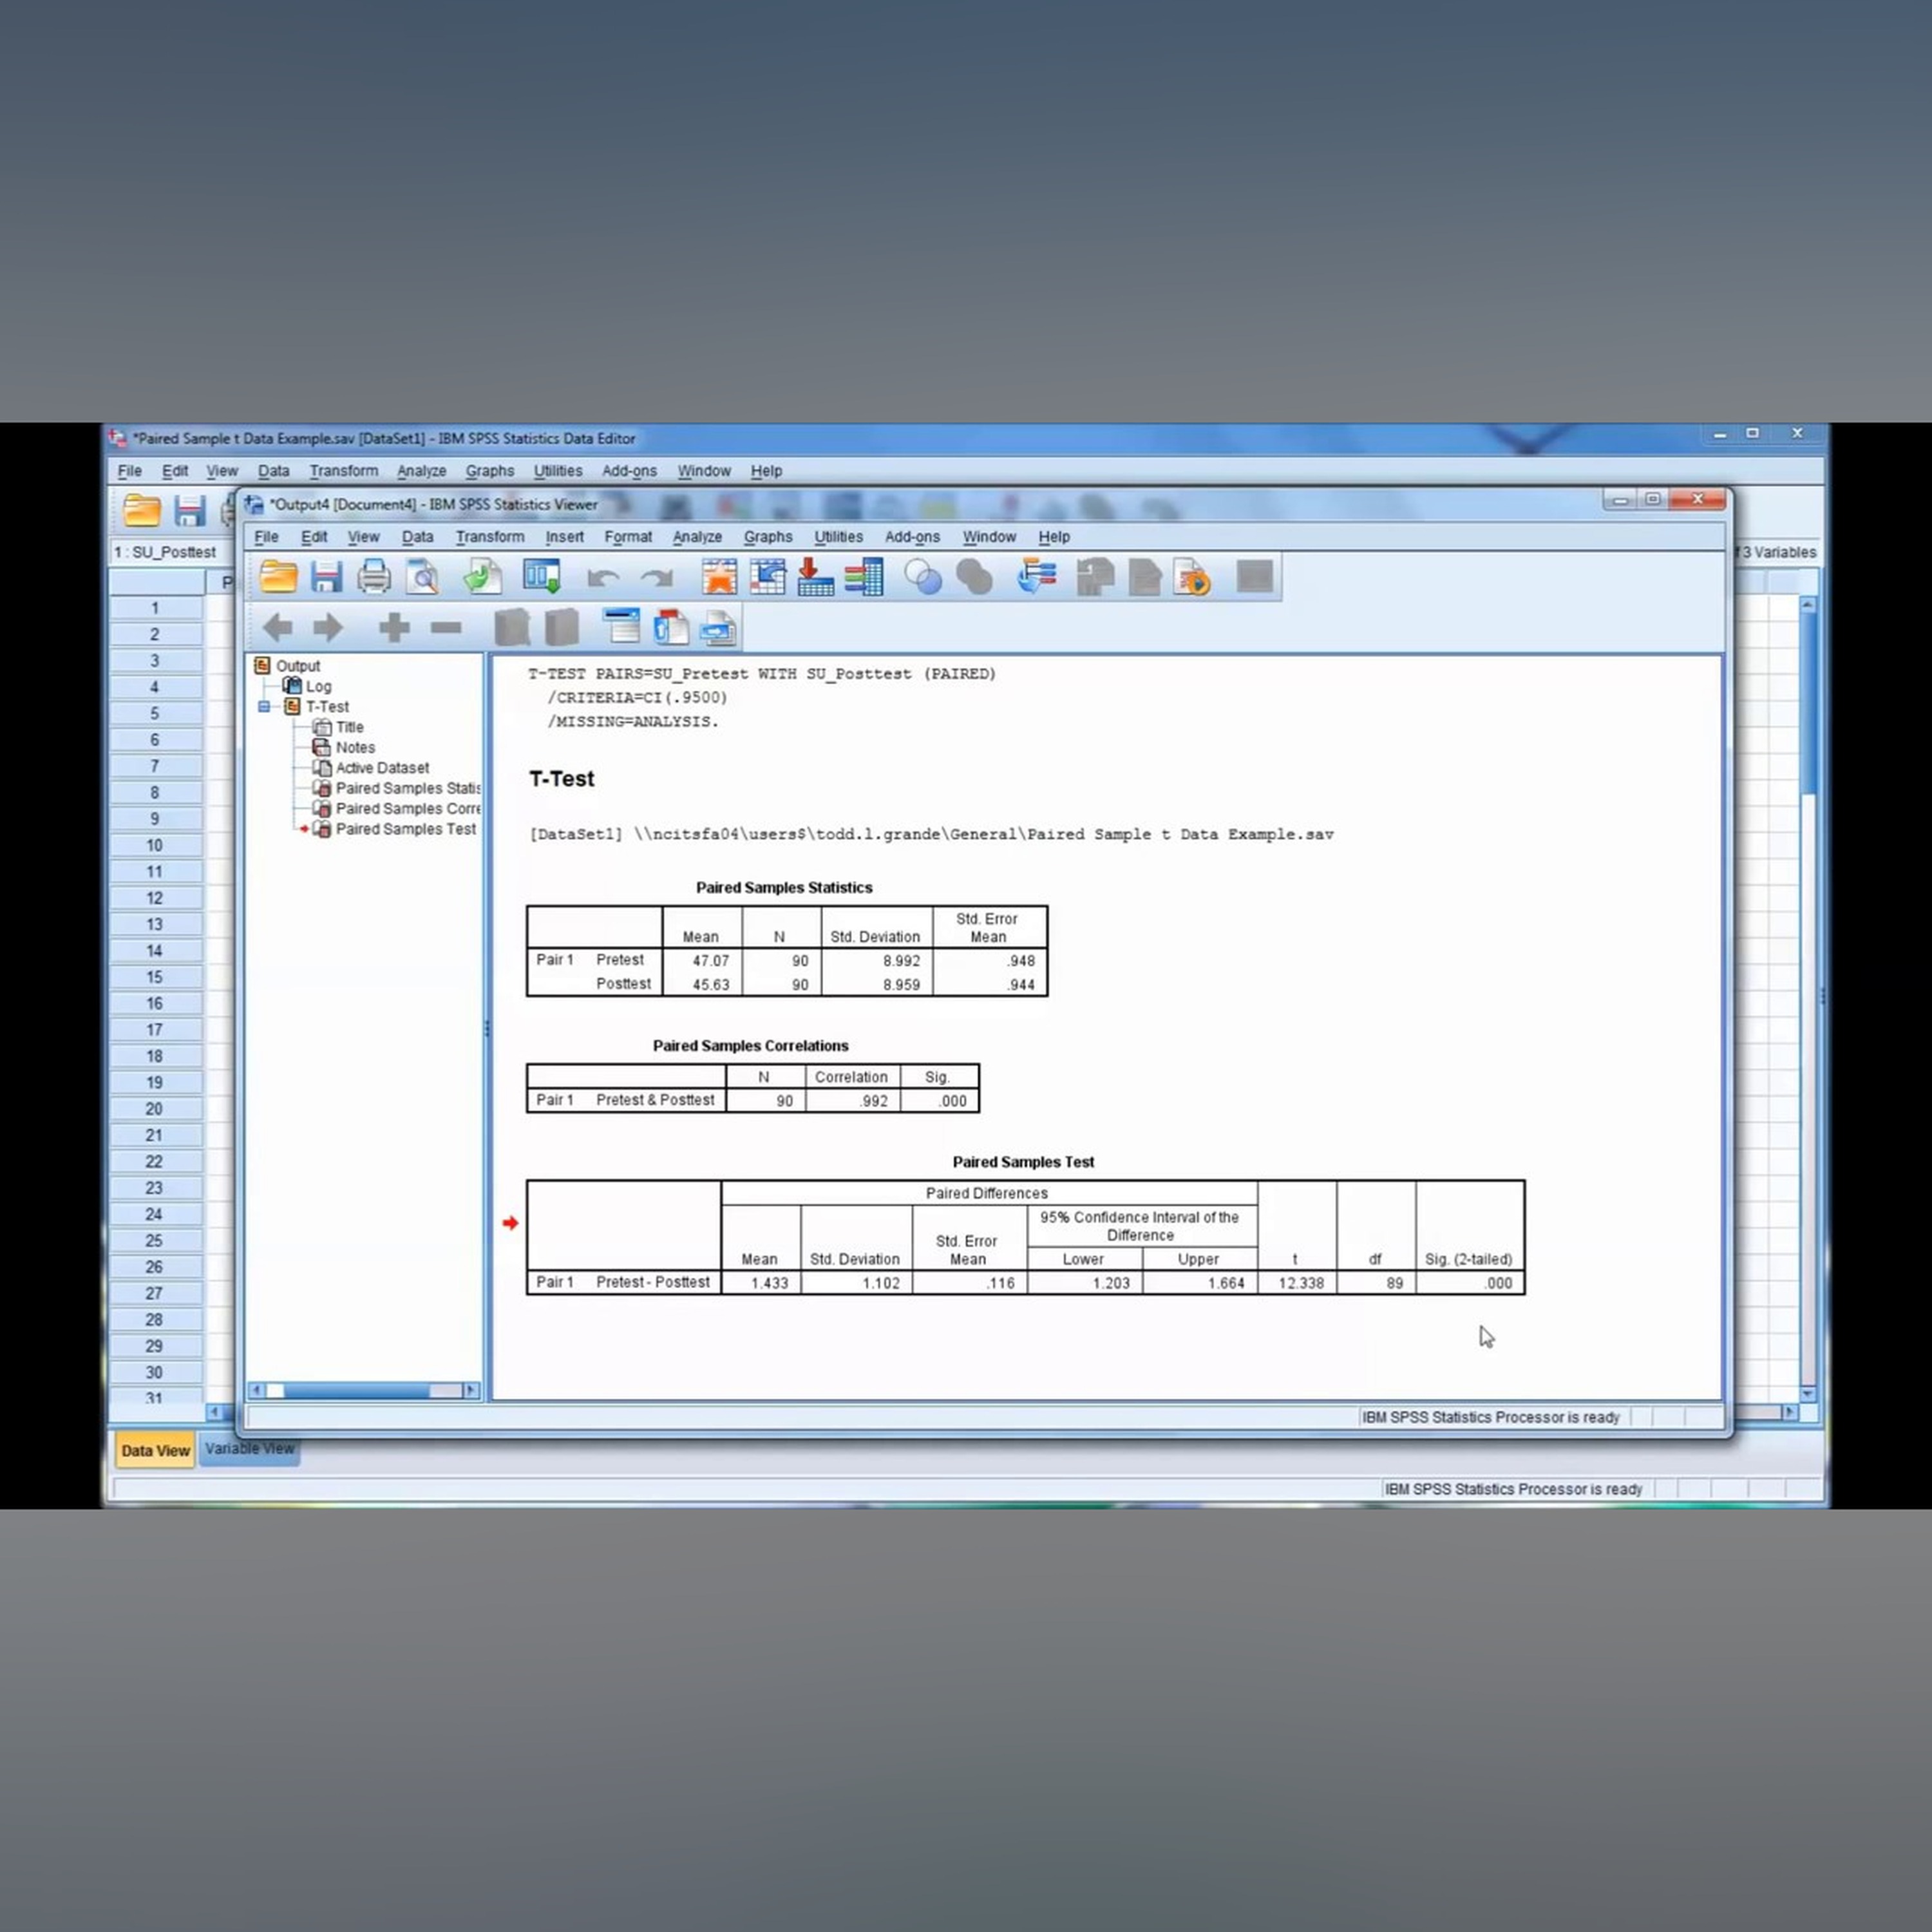Select row 10 header in Data Editor
This screenshot has height=1932, width=1932.
(x=155, y=845)
